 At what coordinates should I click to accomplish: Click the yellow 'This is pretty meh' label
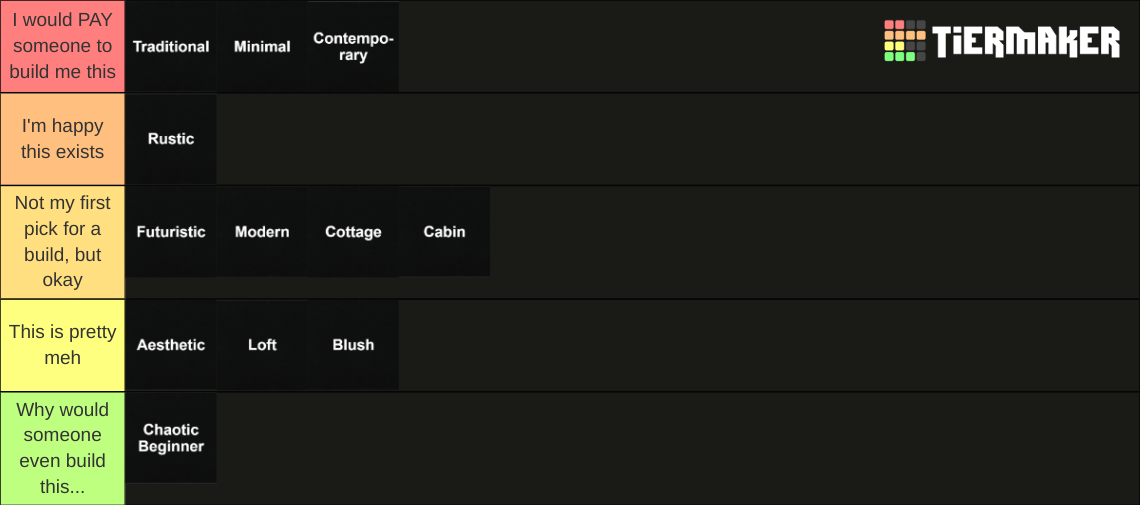pos(63,345)
